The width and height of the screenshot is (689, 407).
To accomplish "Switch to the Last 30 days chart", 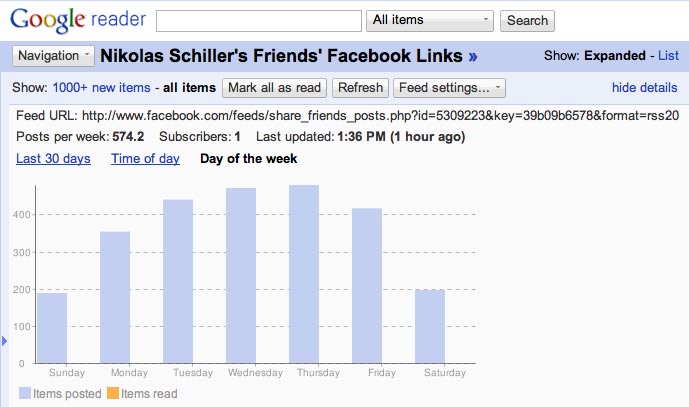I will pyautogui.click(x=53, y=158).
